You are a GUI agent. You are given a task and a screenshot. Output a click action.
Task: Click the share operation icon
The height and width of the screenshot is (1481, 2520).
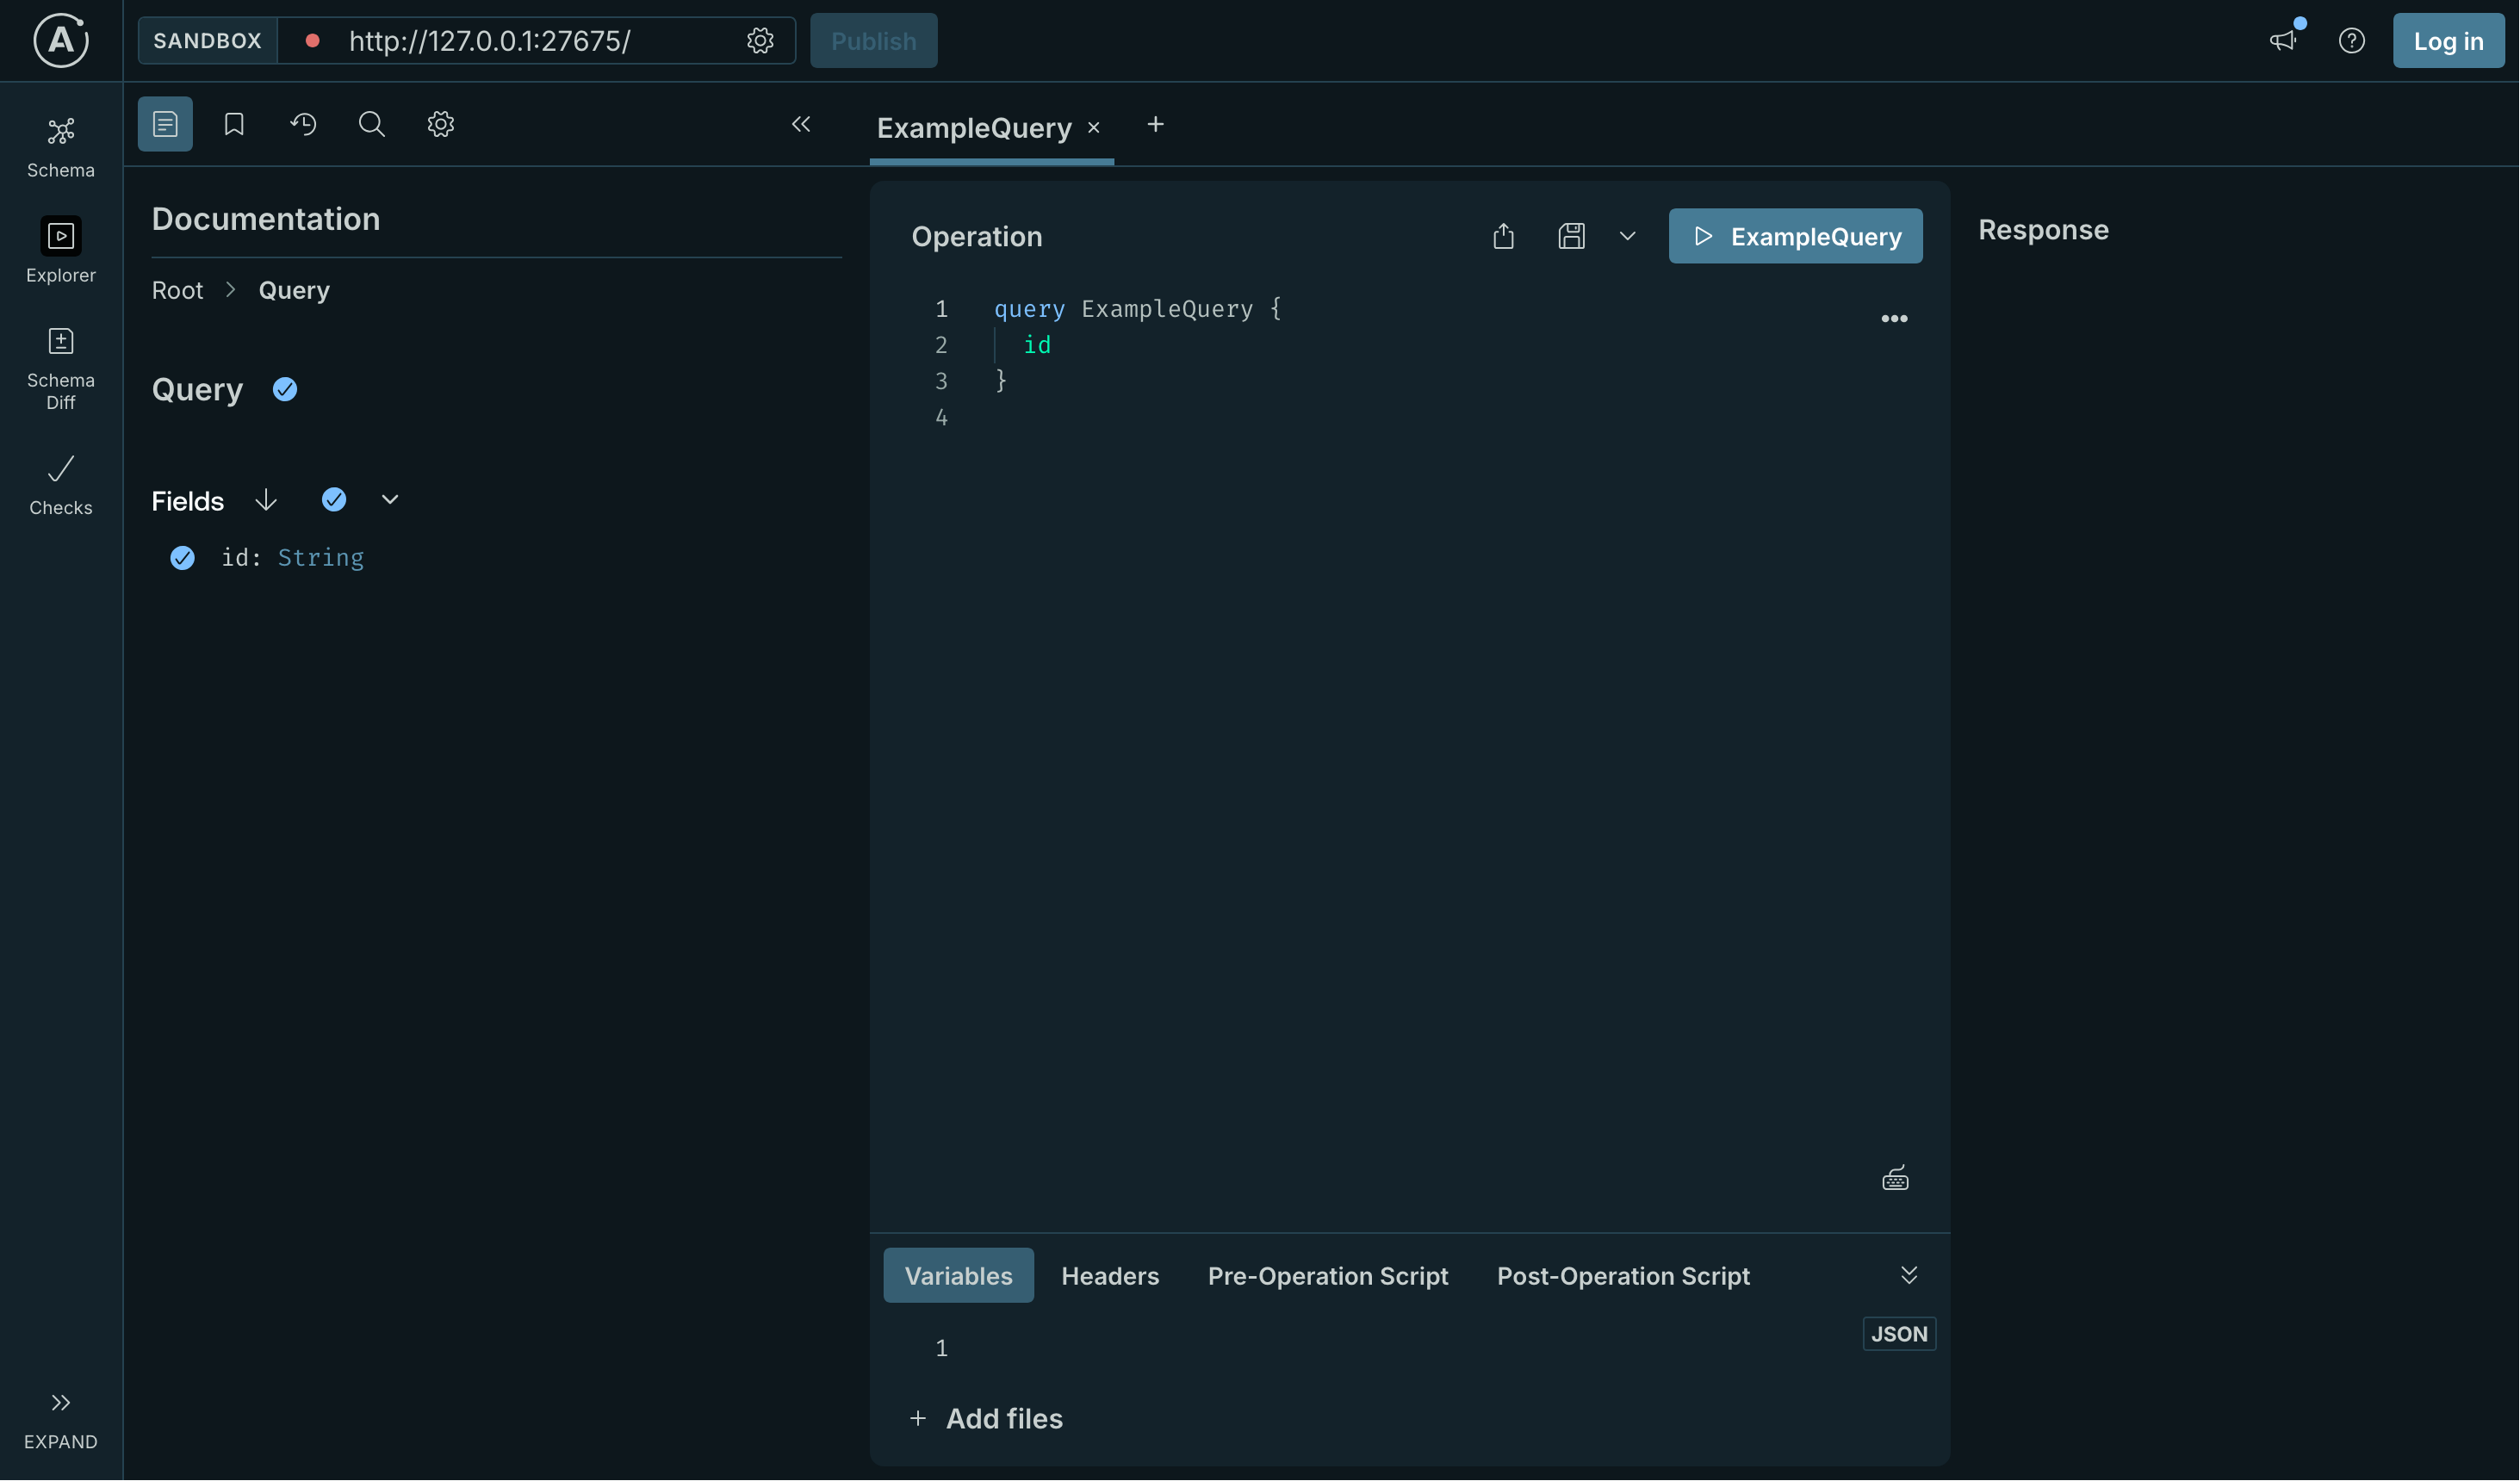click(x=1503, y=236)
